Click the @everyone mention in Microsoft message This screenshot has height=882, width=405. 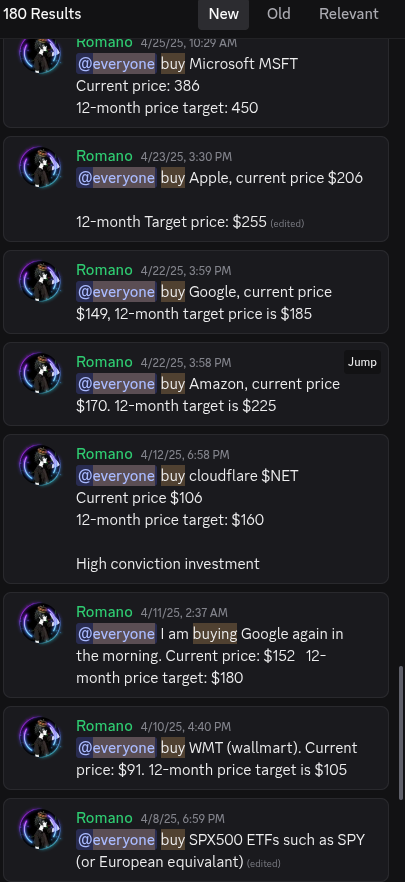click(115, 64)
